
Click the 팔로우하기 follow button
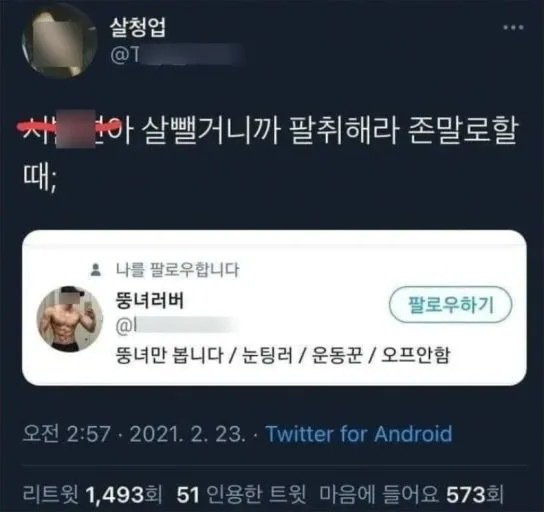click(x=450, y=305)
